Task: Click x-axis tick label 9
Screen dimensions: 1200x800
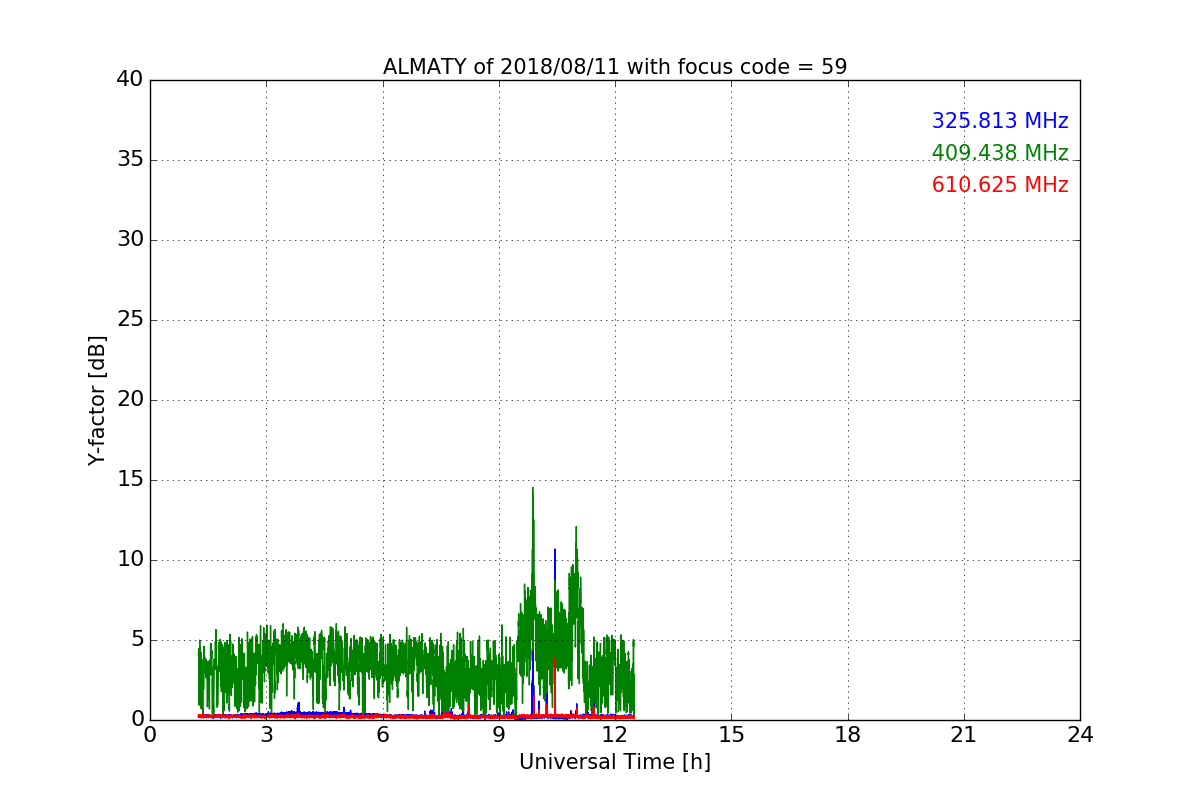Action: pyautogui.click(x=499, y=735)
